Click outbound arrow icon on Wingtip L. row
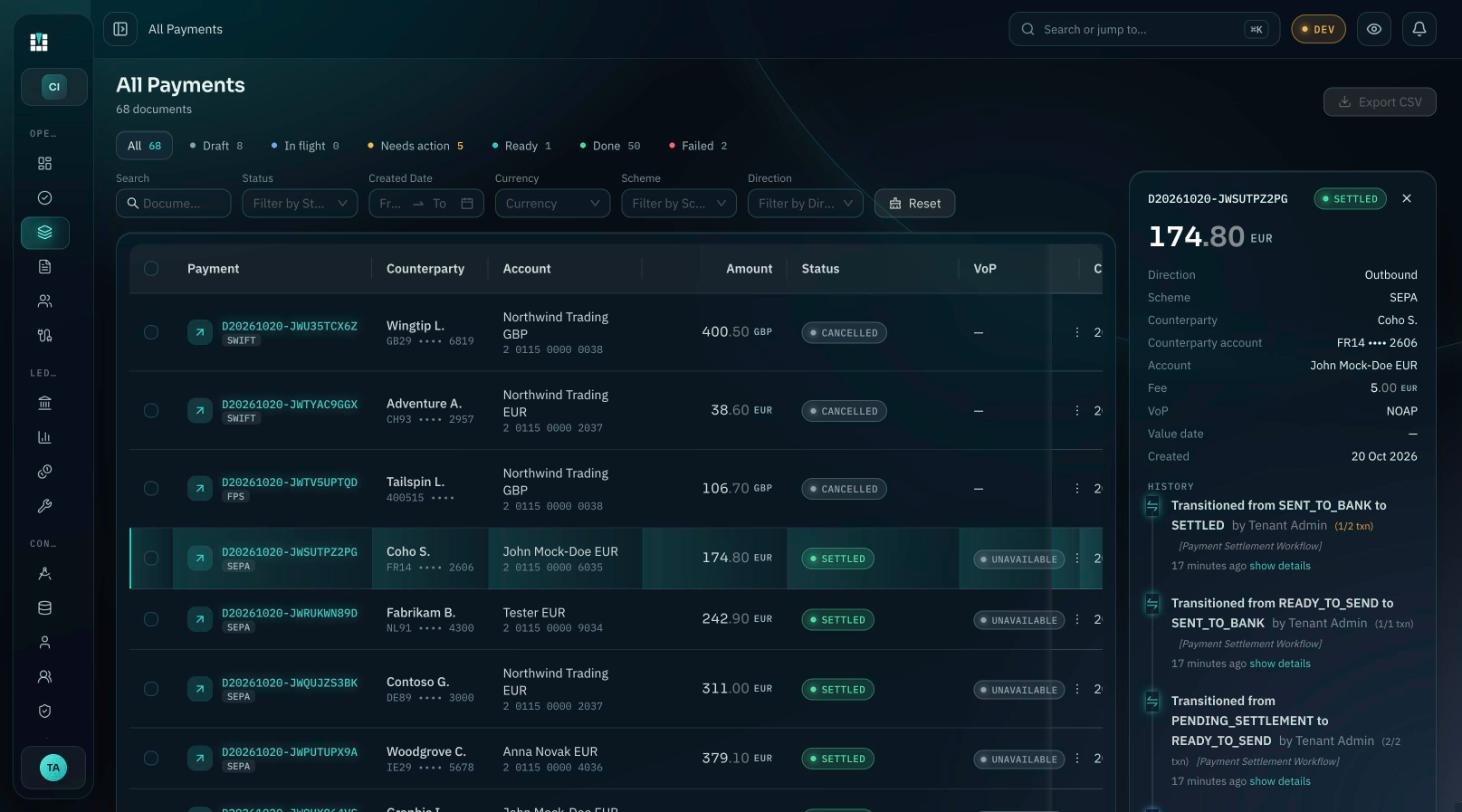The height and width of the screenshot is (812, 1462). (200, 332)
